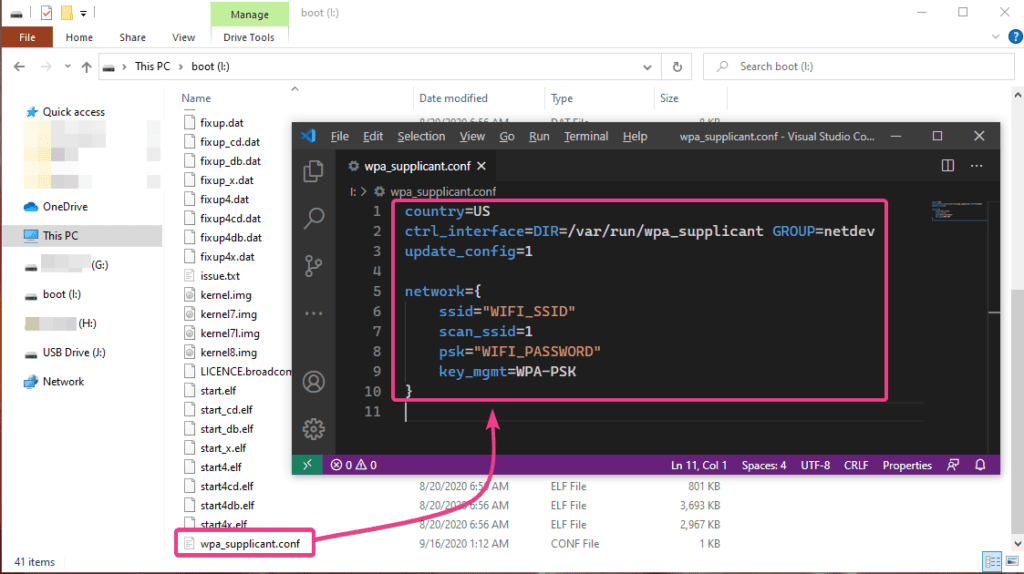This screenshot has width=1024, height=574.
Task: Open the VS Code Explorer panel icon
Action: coord(314,170)
